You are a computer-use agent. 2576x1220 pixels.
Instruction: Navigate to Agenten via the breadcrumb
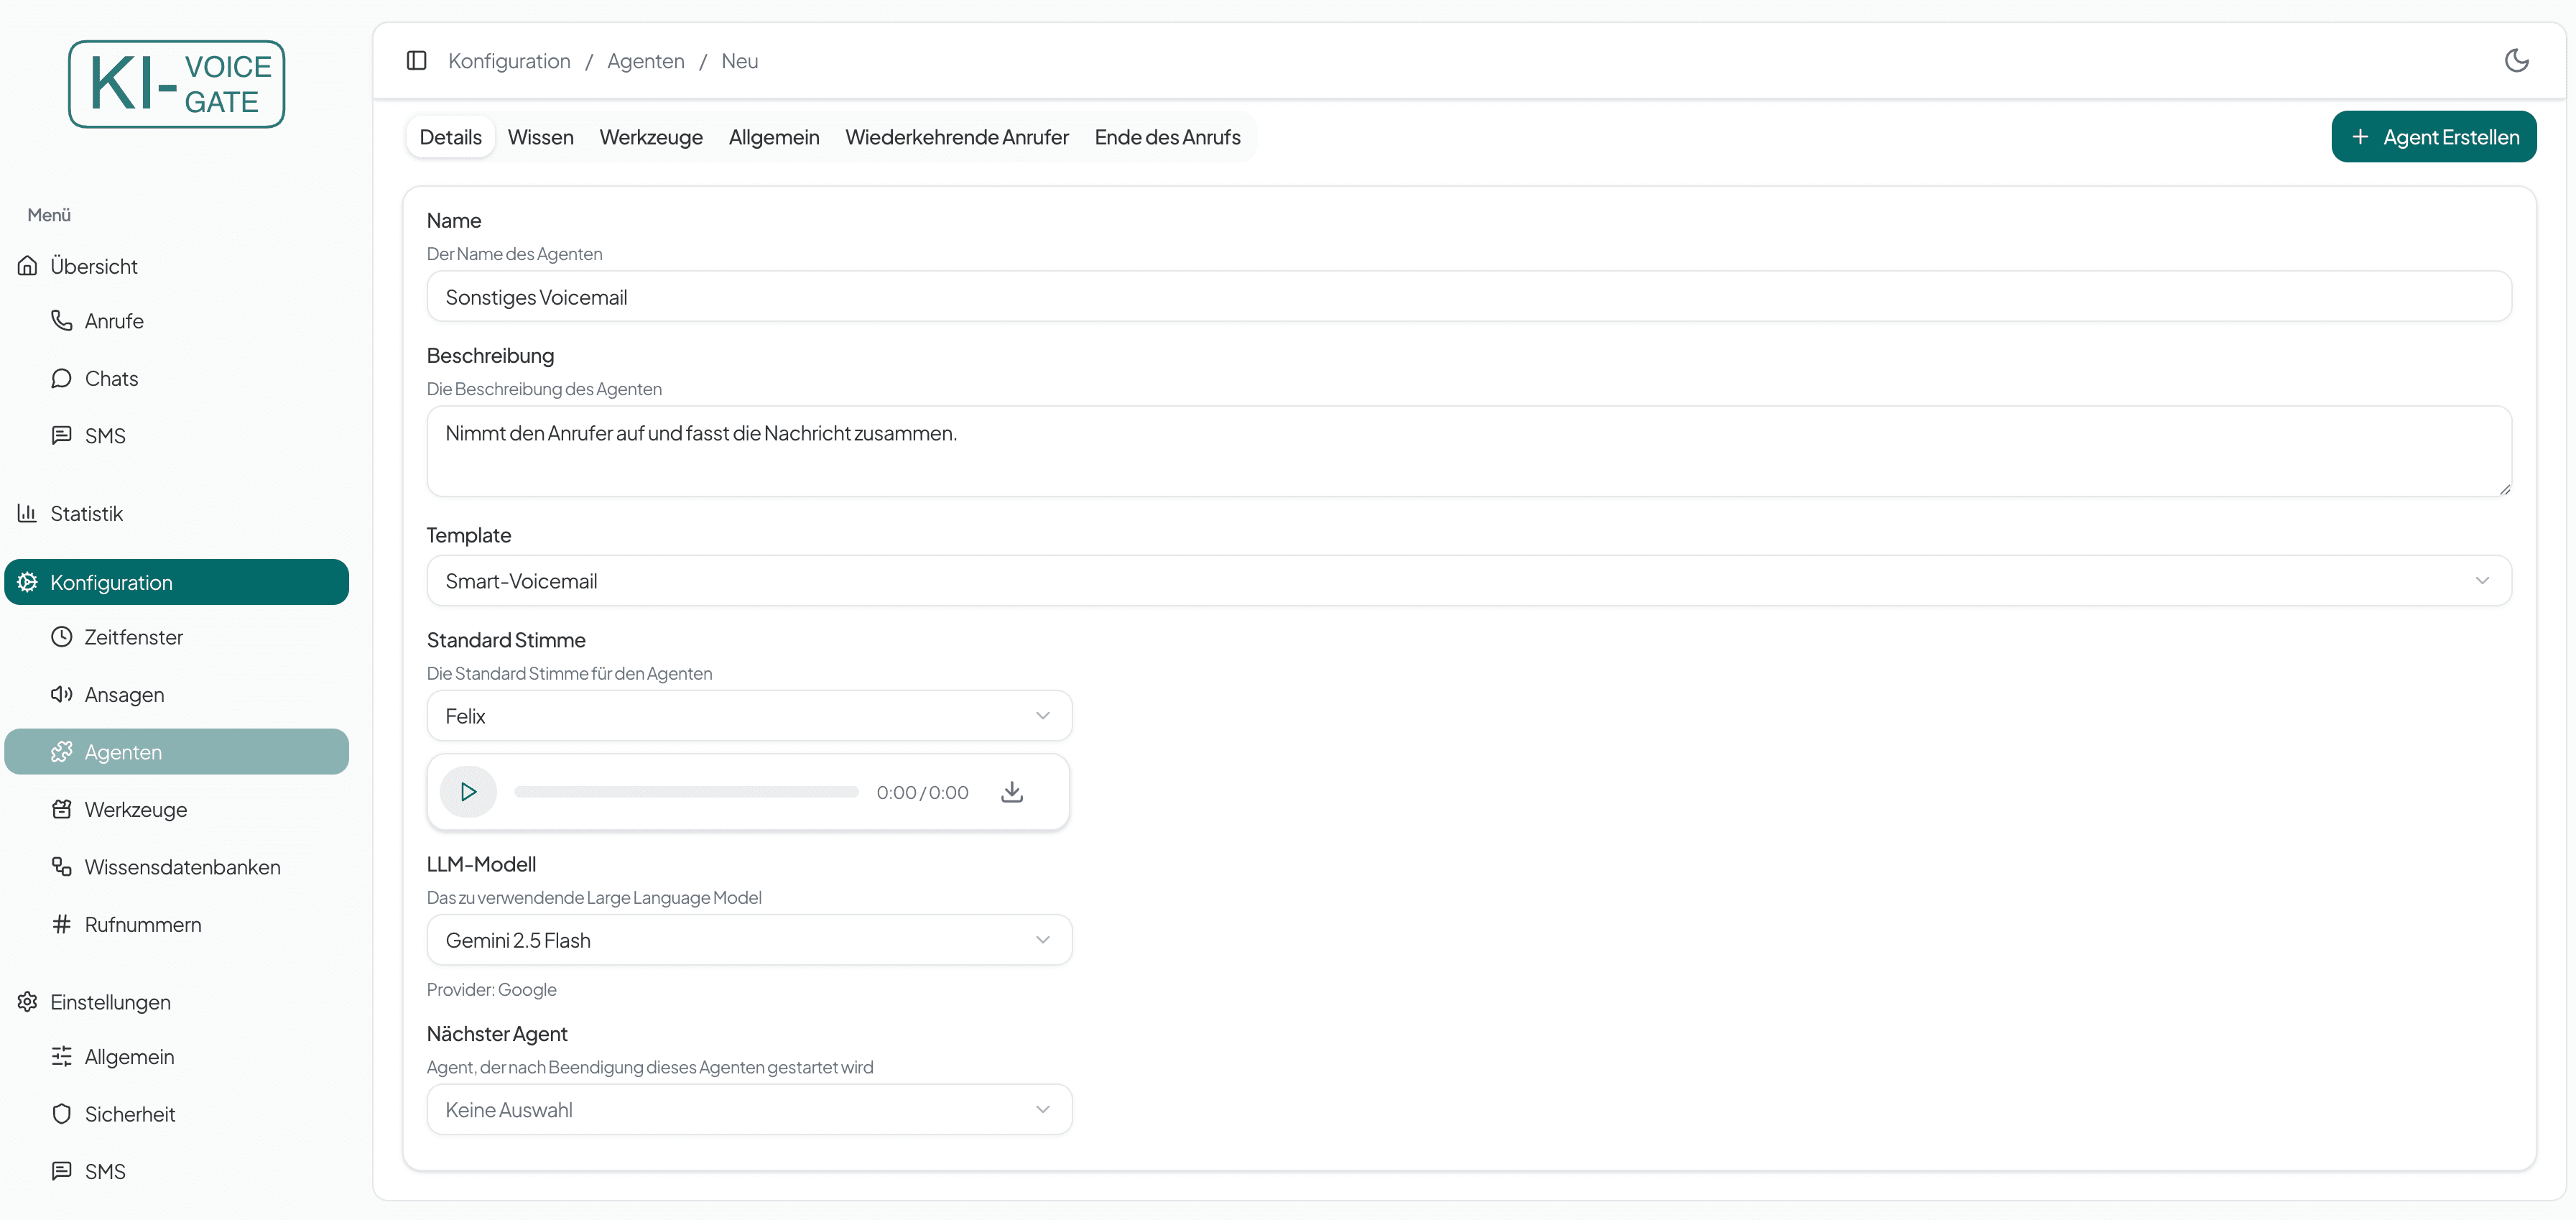click(645, 60)
